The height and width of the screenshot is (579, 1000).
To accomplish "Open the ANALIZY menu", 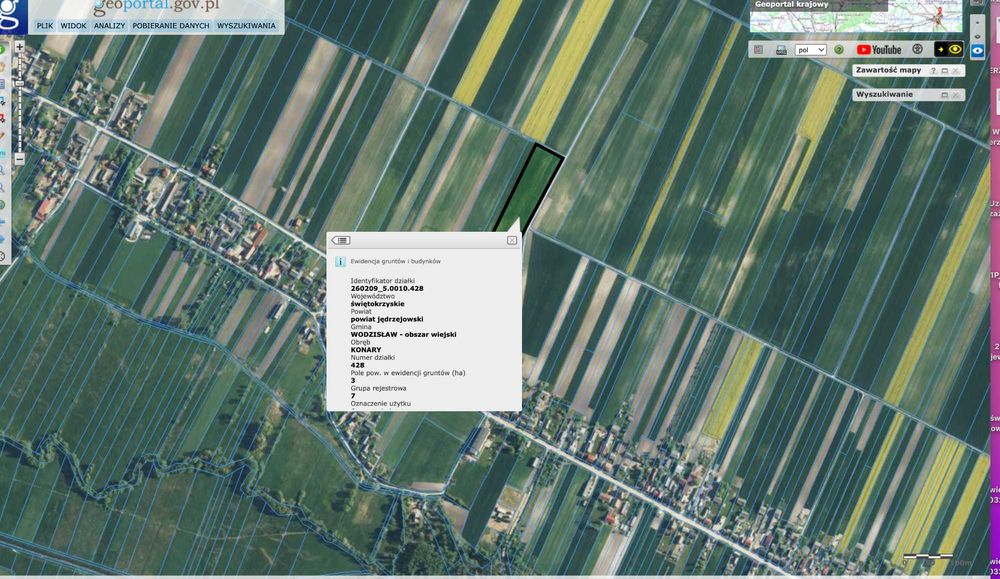I will click(109, 26).
